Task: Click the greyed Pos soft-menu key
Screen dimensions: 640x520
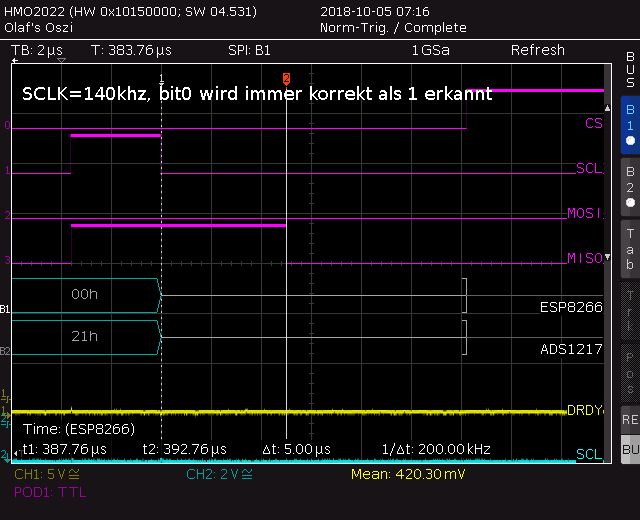Action: pos(630,372)
